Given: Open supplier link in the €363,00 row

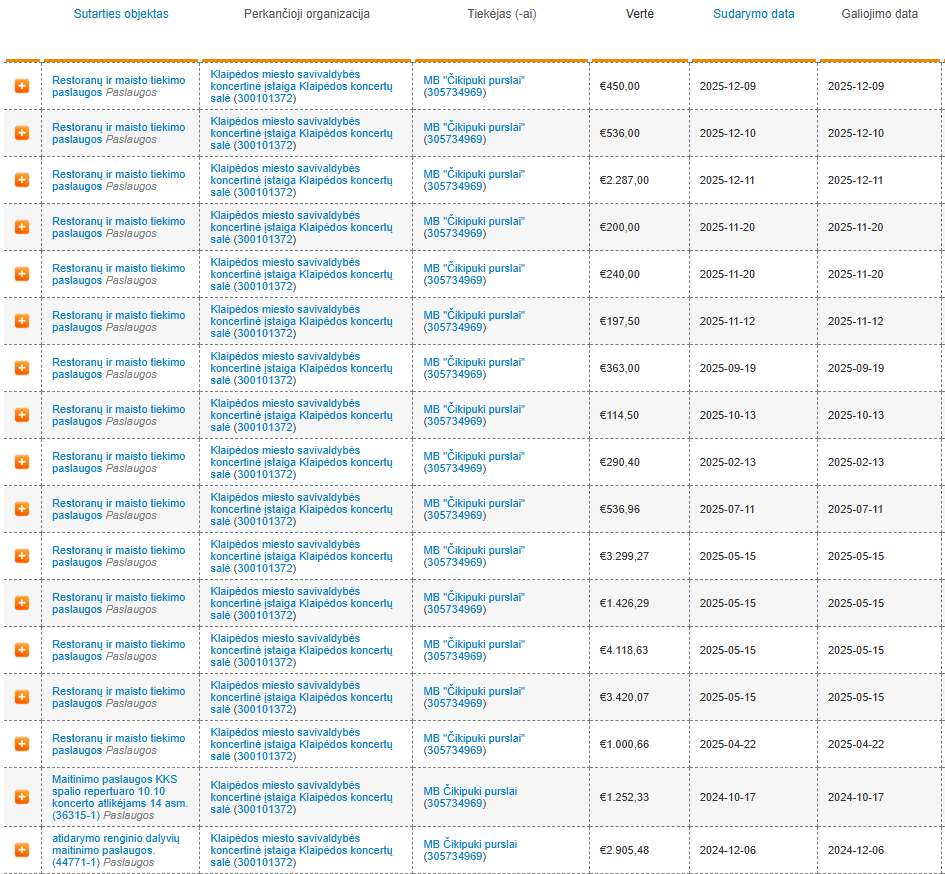Looking at the screenshot, I should tap(473, 362).
